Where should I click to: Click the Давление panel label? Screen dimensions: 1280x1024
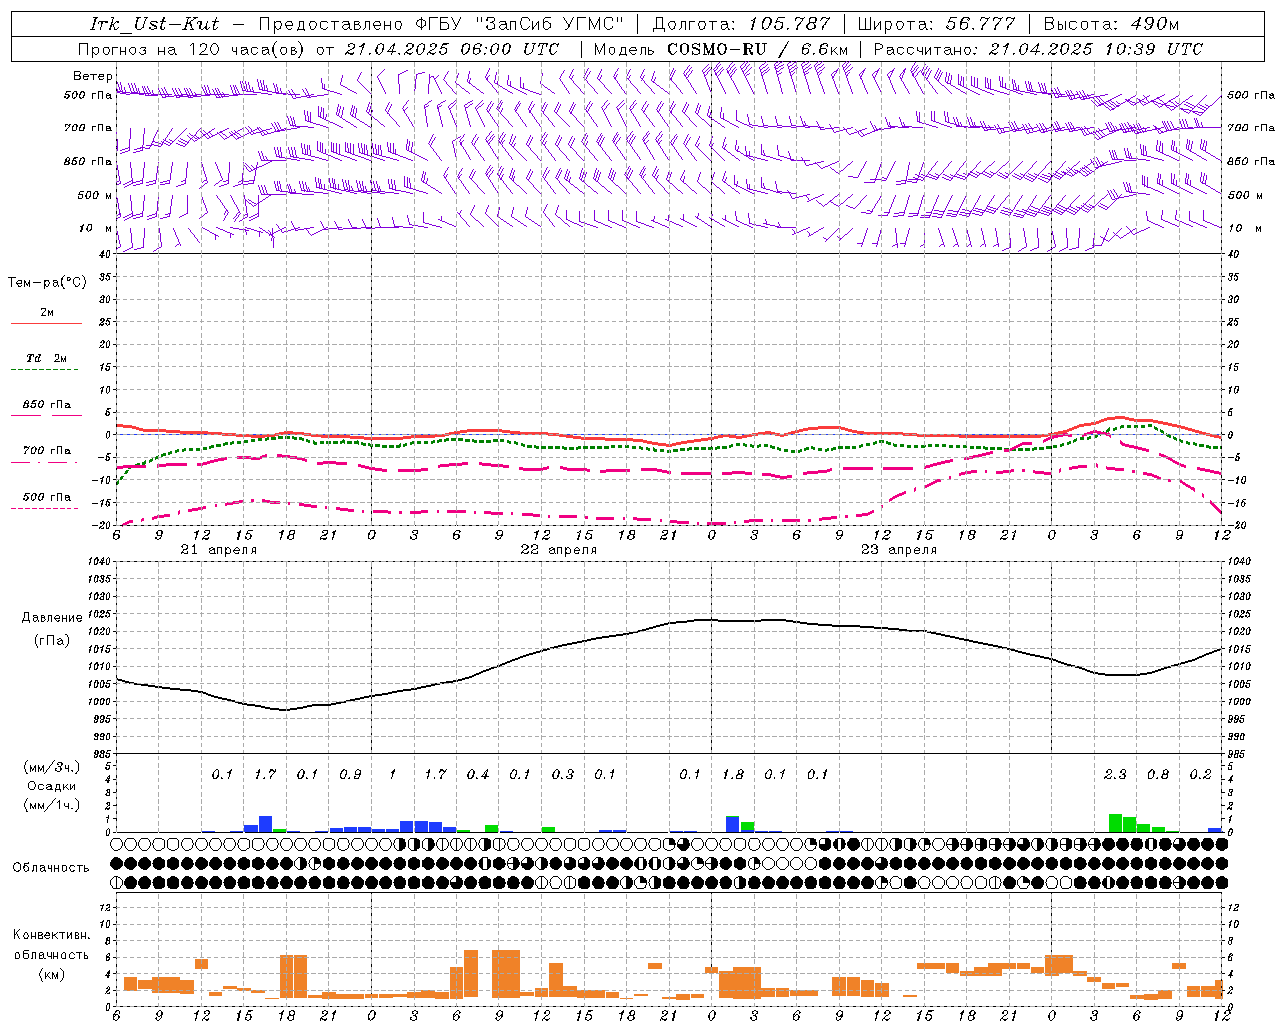[52, 618]
